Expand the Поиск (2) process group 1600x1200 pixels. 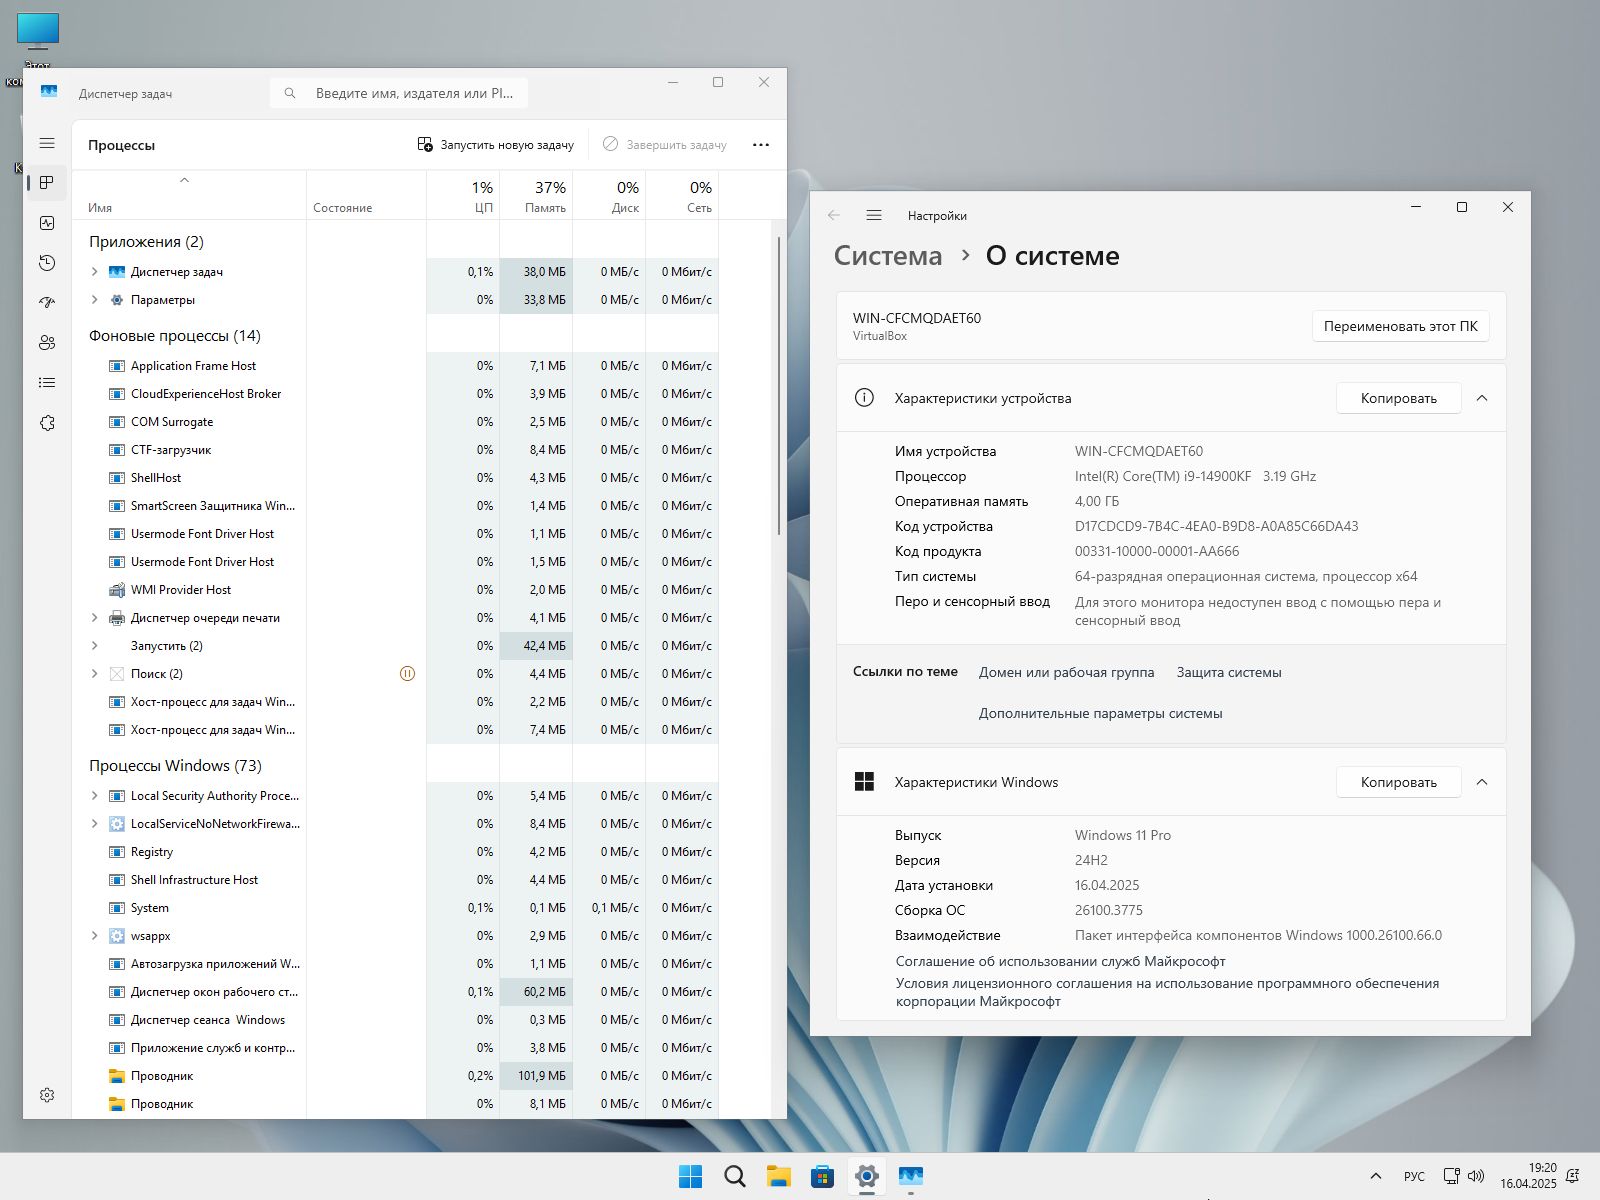(95, 674)
